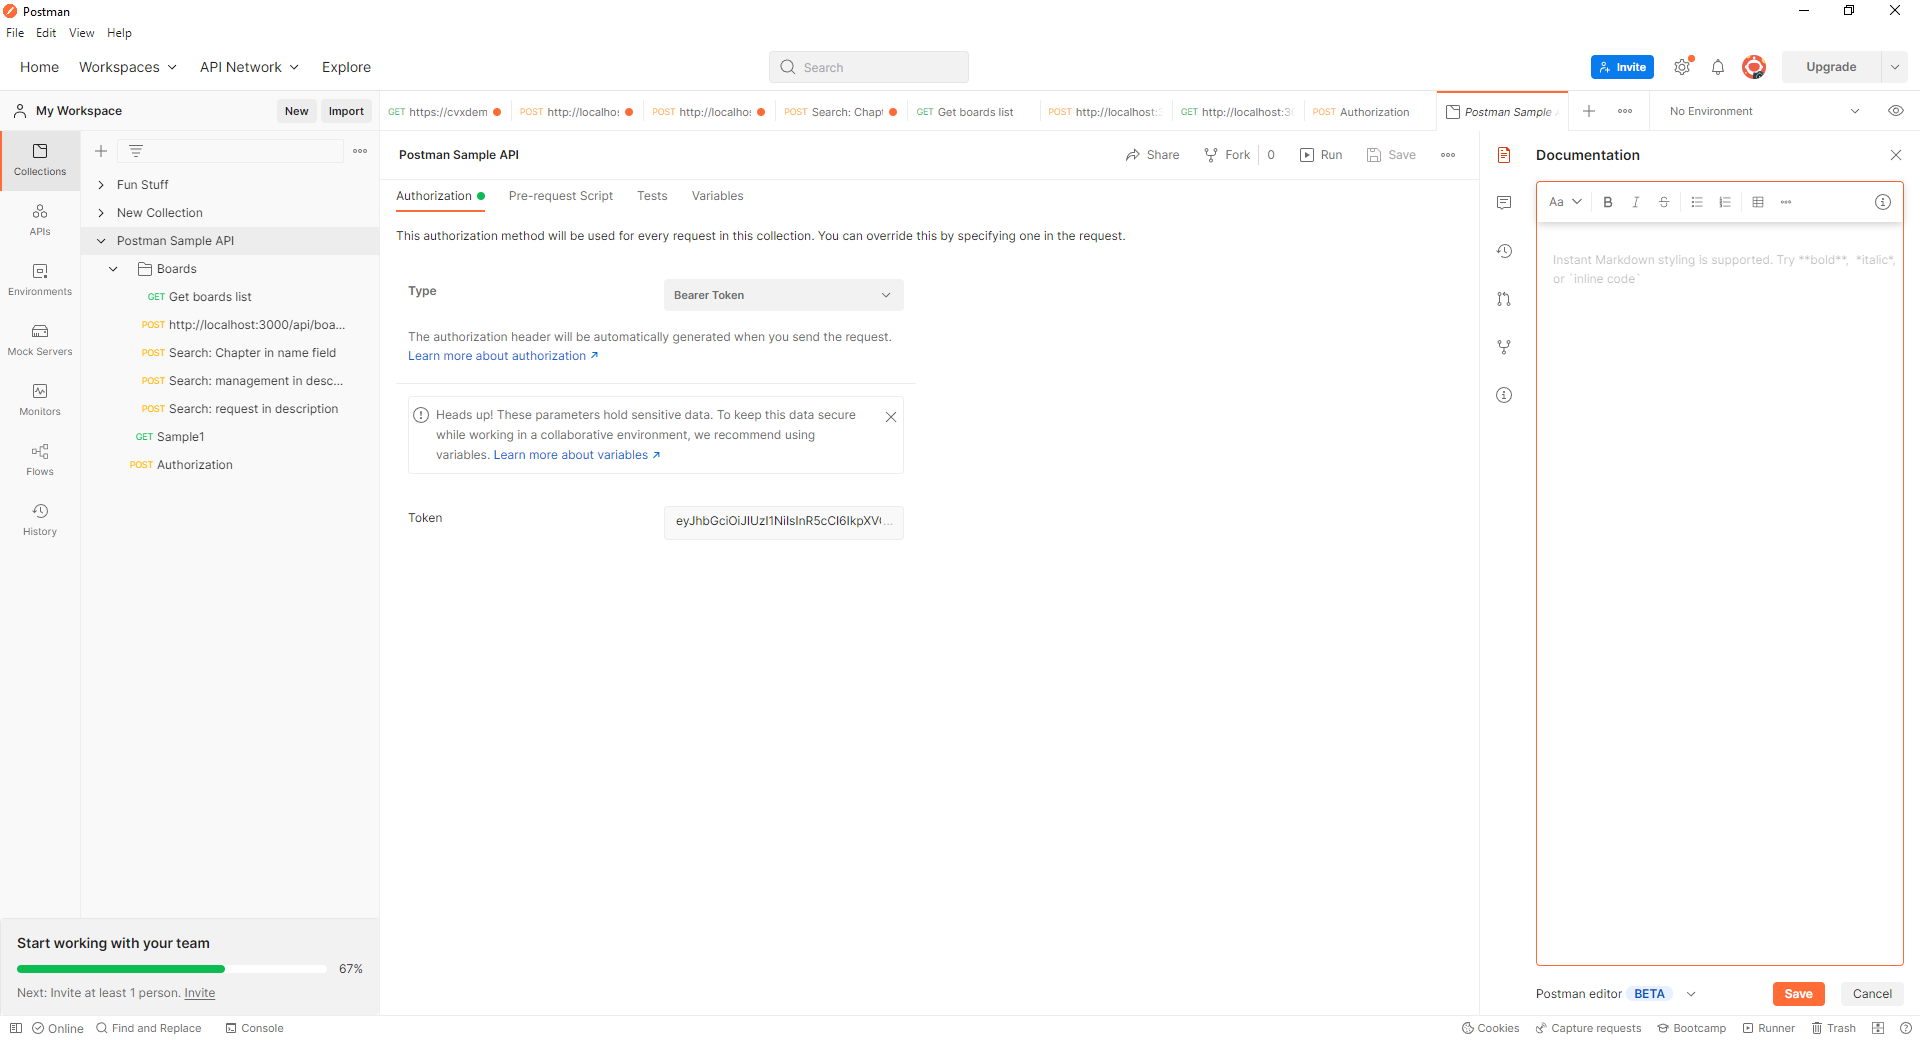This screenshot has width=1920, height=1040.
Task: Open the Mock Servers sidebar panel
Action: [x=40, y=340]
